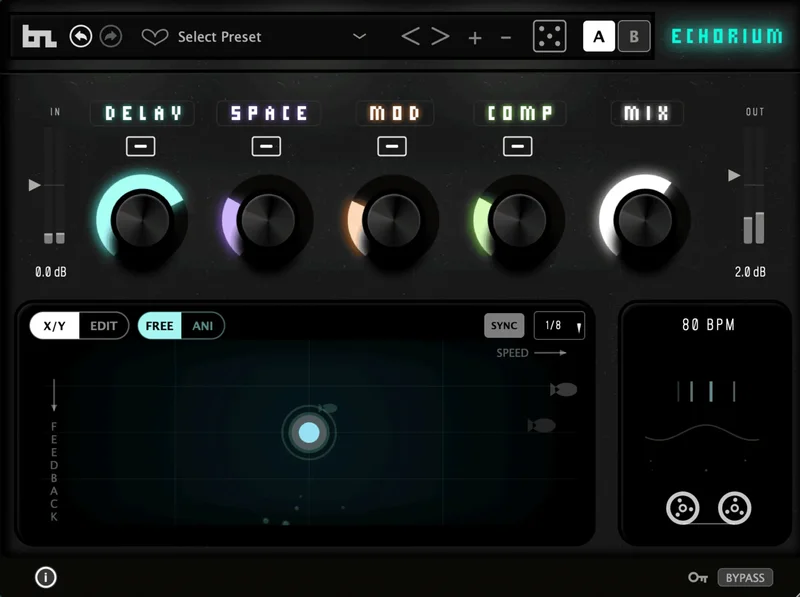Open the info icon

tap(46, 577)
